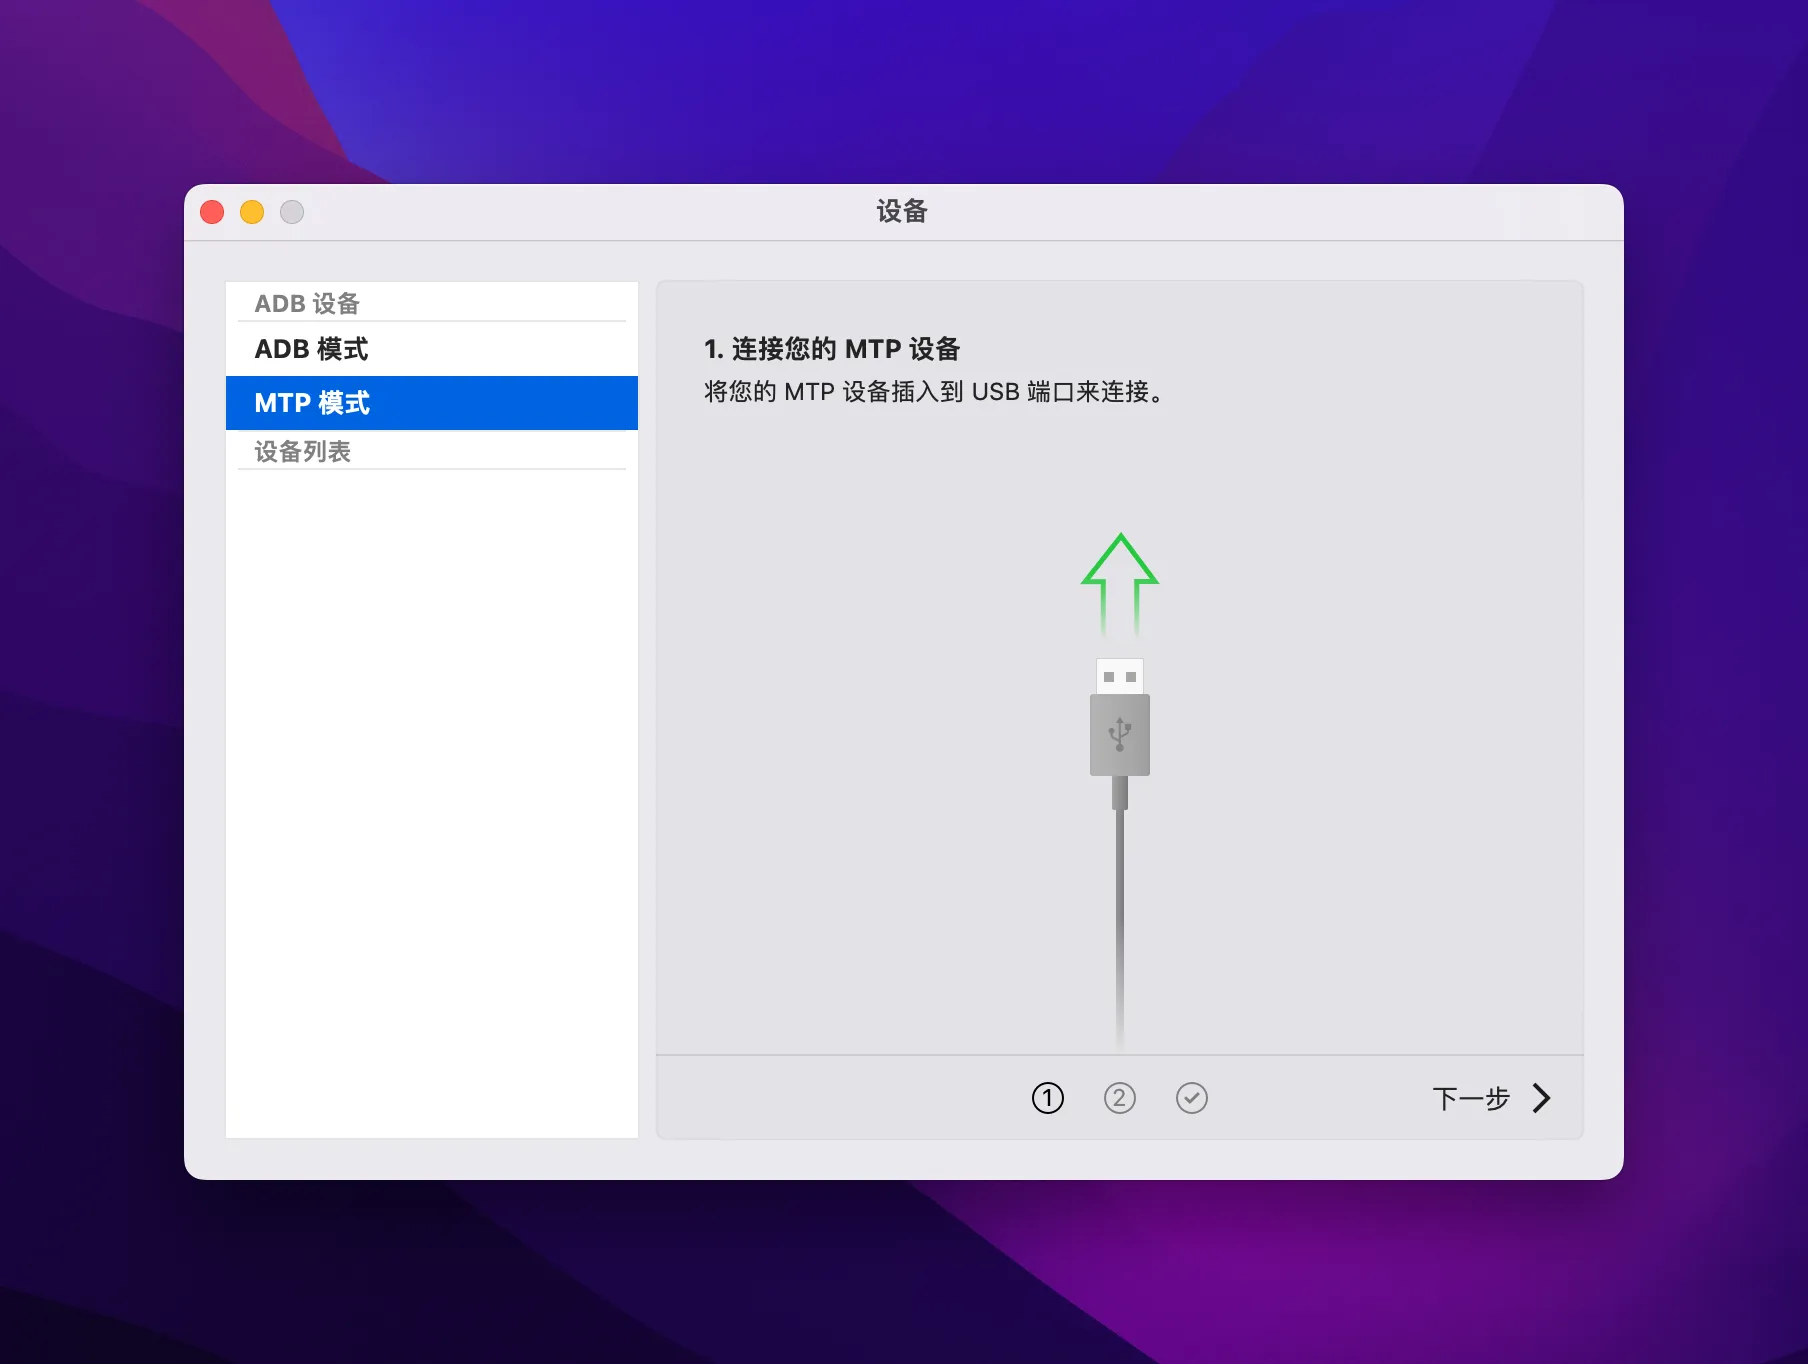The image size is (1808, 1364).
Task: Click the yellow minimize button
Action: coord(251,212)
